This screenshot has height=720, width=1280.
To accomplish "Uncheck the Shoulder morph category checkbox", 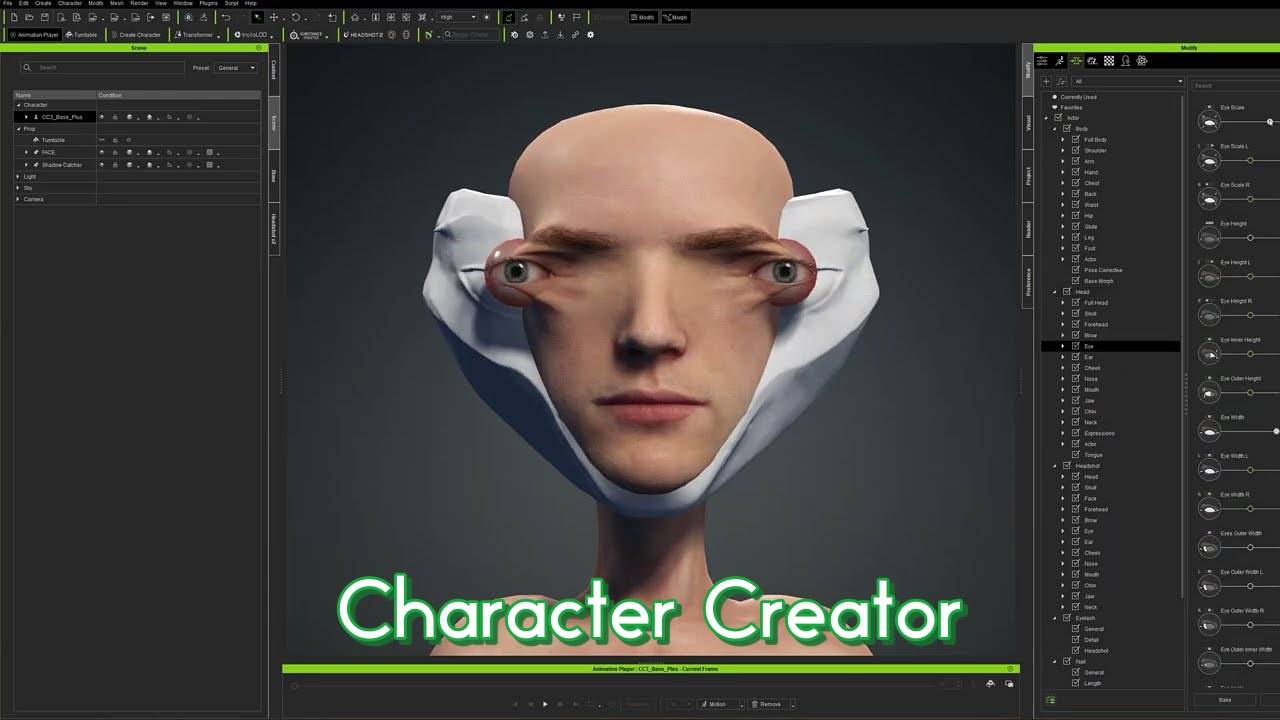I will 1076,150.
